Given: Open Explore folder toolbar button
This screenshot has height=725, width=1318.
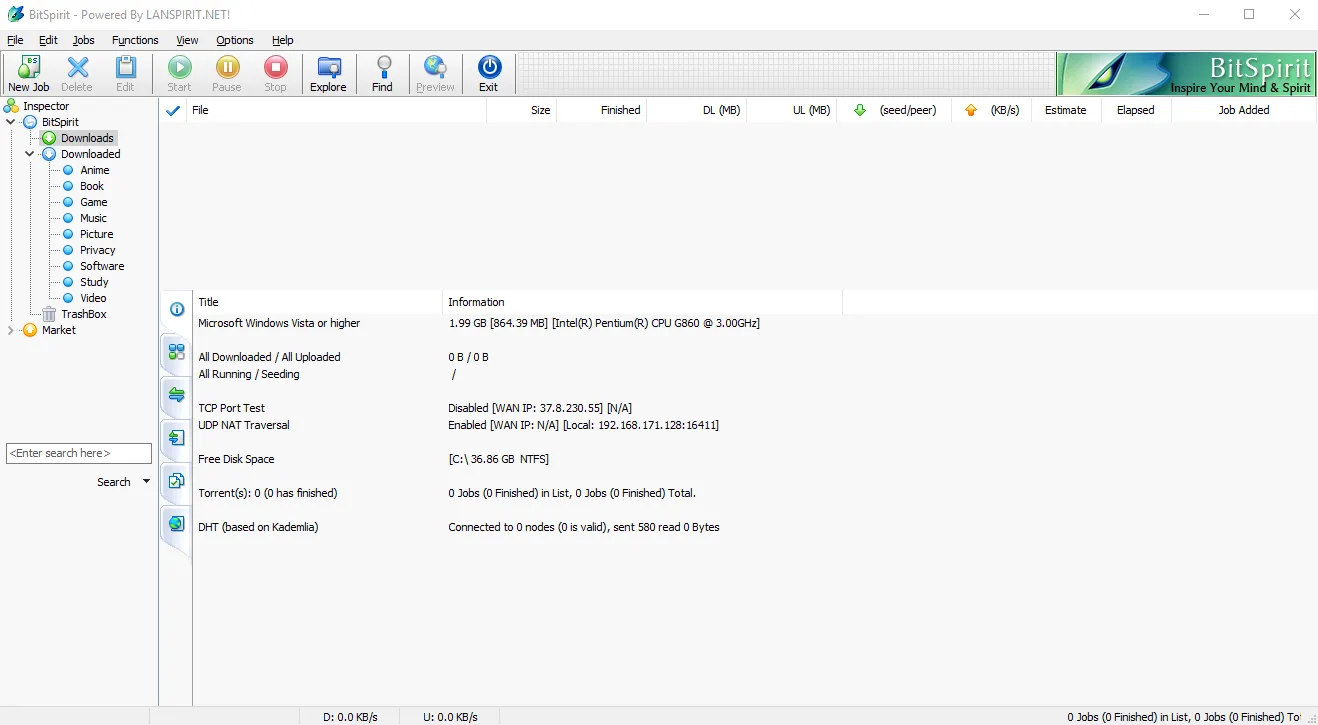Looking at the screenshot, I should point(328,68).
